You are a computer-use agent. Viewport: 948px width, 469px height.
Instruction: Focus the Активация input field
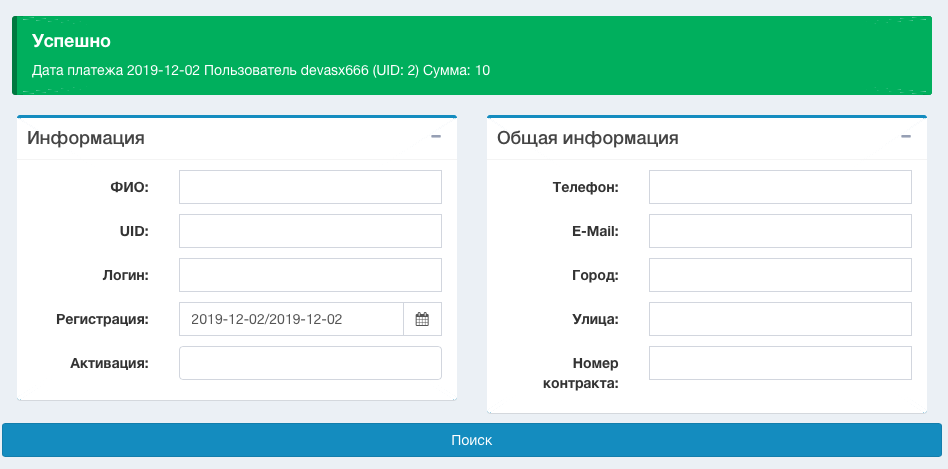310,363
